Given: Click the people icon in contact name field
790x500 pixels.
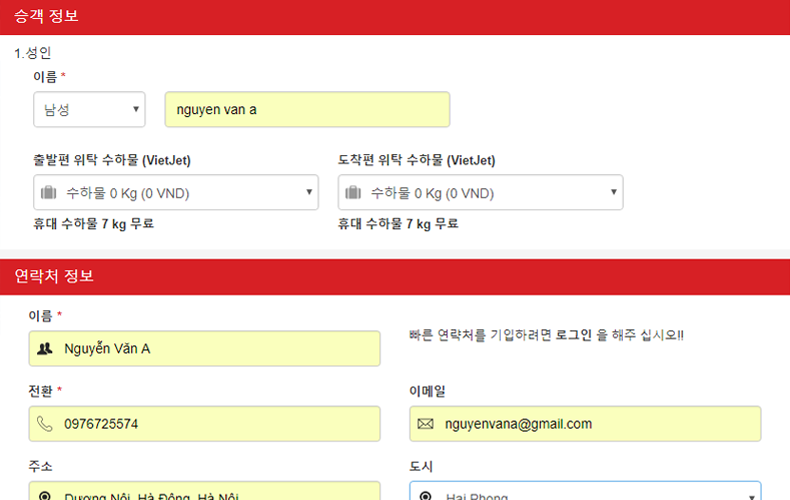Looking at the screenshot, I should point(44,349).
